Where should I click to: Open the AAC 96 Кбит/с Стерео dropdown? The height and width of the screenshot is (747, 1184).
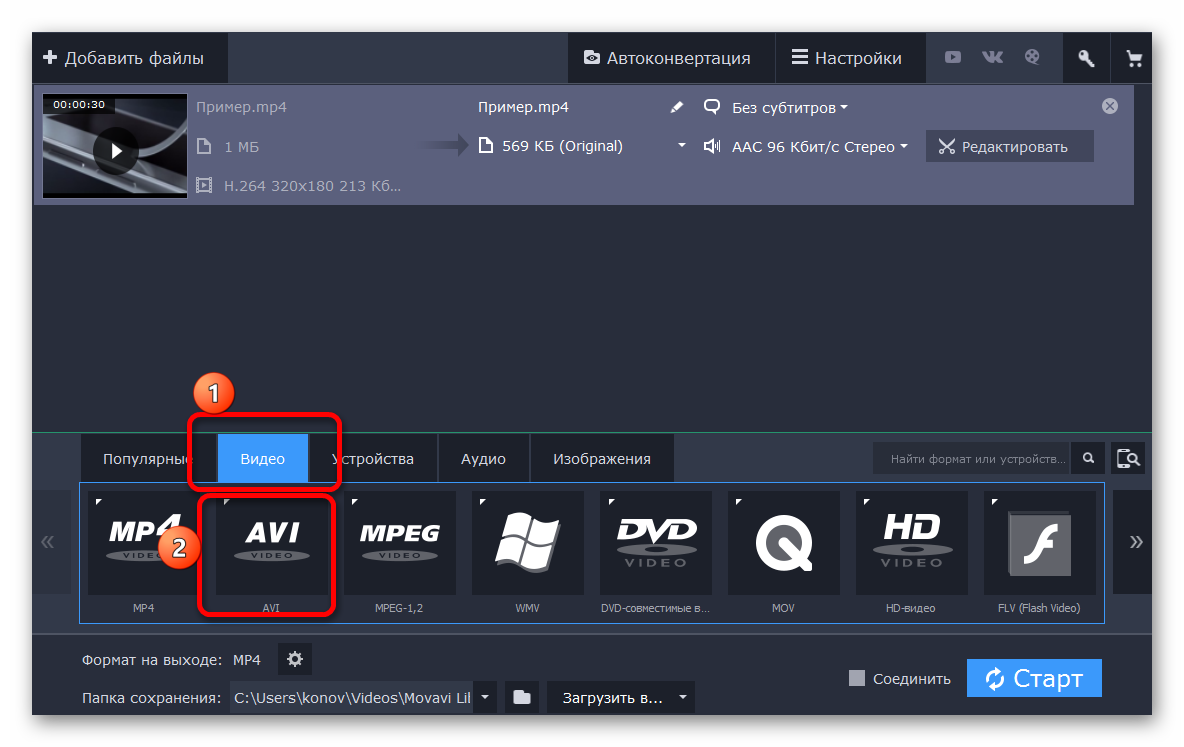[806, 146]
